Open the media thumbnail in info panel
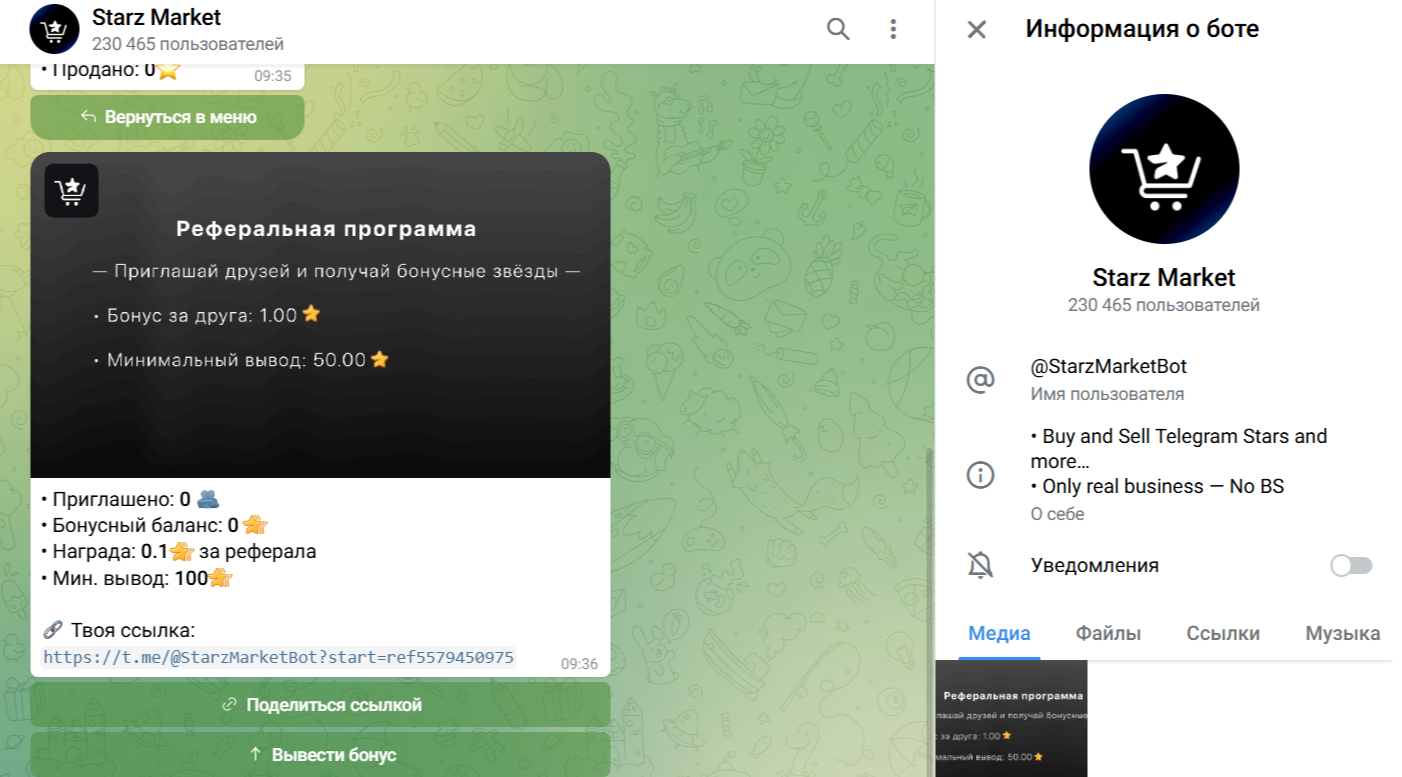This screenshot has width=1402, height=777. pos(1011,718)
